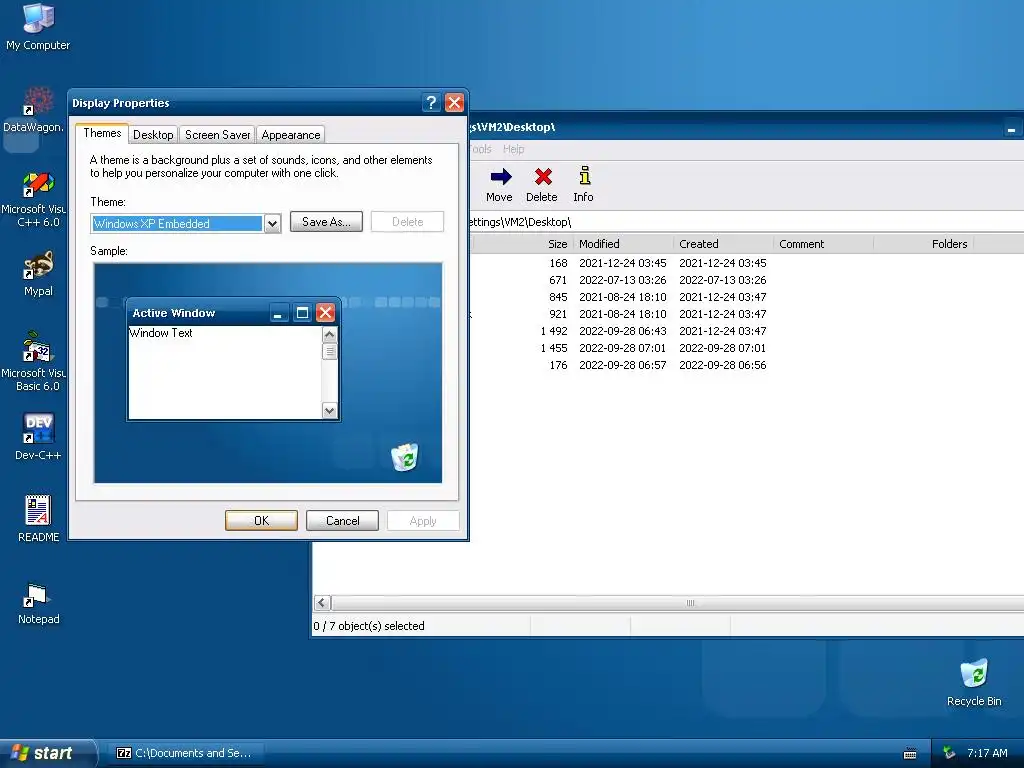Open the Help menu in 7-Zip

513,149
